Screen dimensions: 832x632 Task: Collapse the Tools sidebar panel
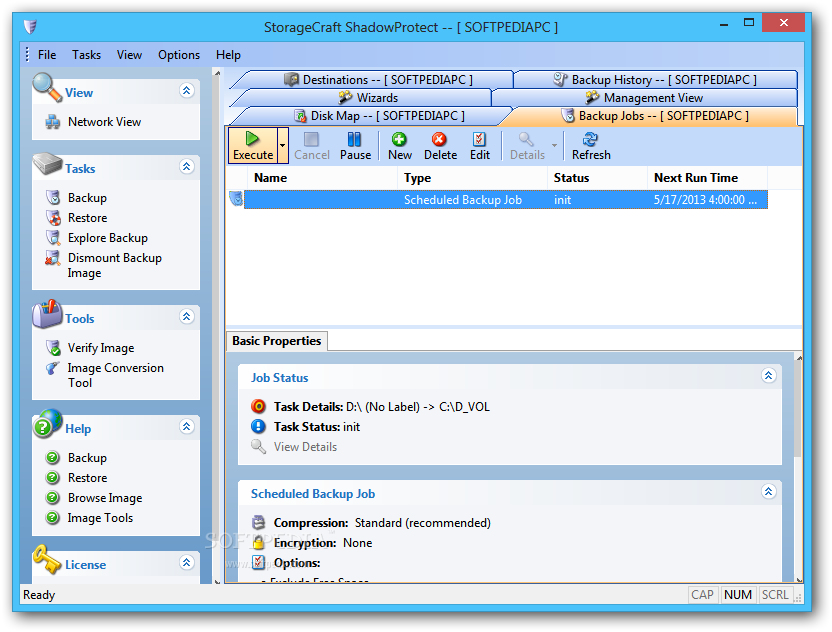pos(186,317)
